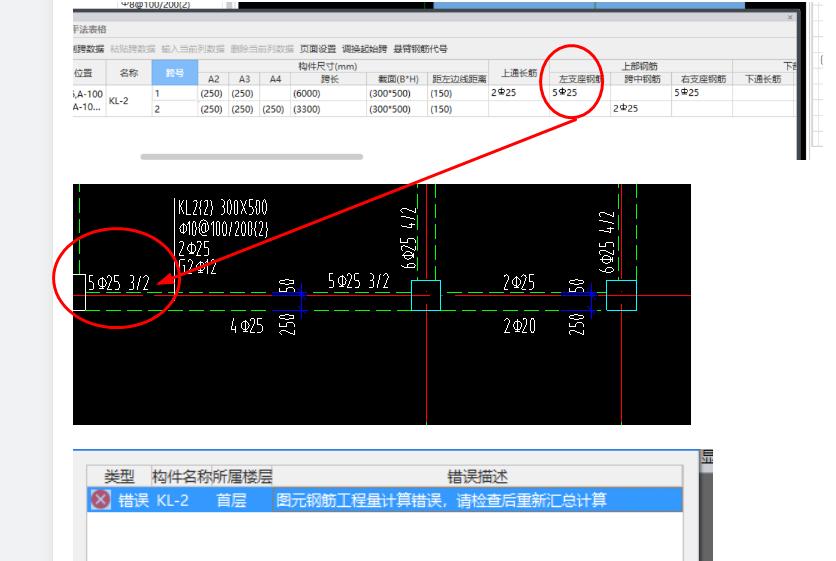
Task: Click the greyed 粘贴跨数据 toolbar item
Action: coord(133,49)
